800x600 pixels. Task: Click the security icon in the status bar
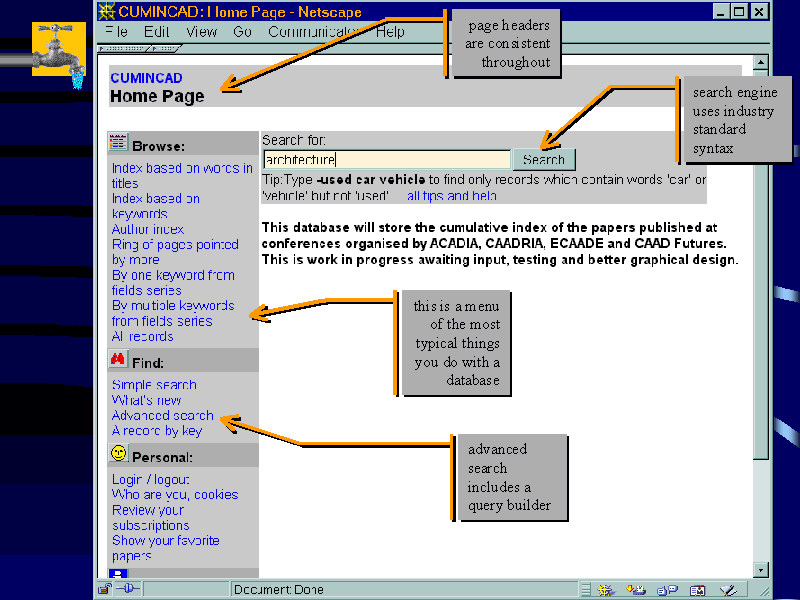point(104,588)
